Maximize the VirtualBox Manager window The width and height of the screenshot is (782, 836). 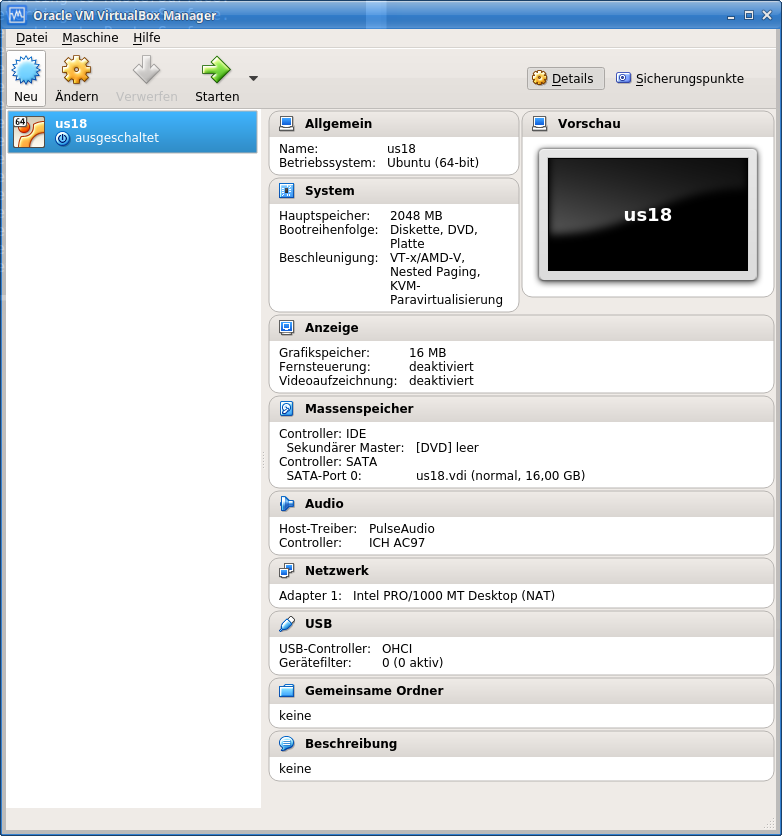click(749, 15)
